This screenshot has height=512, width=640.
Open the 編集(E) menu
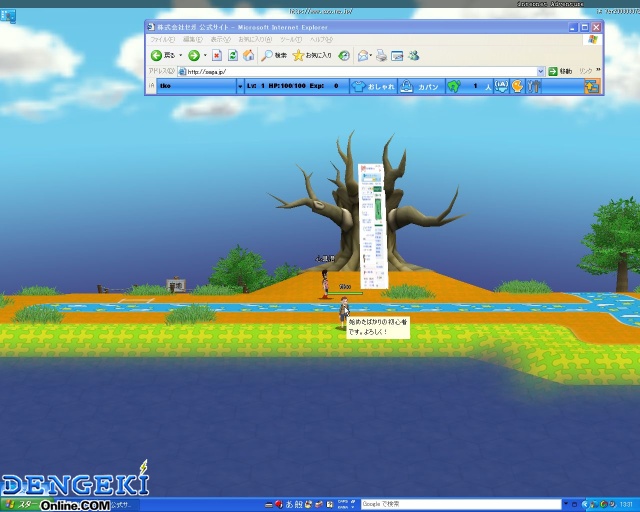coord(193,40)
